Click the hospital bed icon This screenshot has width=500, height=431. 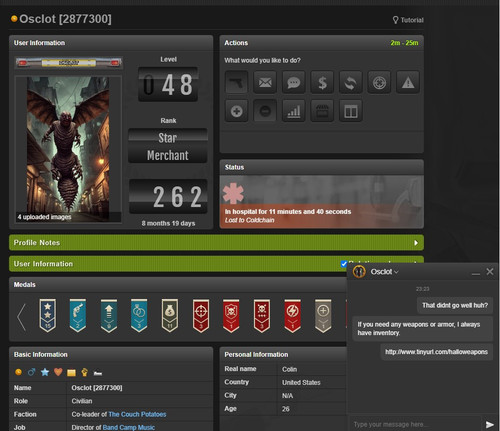pos(98,373)
